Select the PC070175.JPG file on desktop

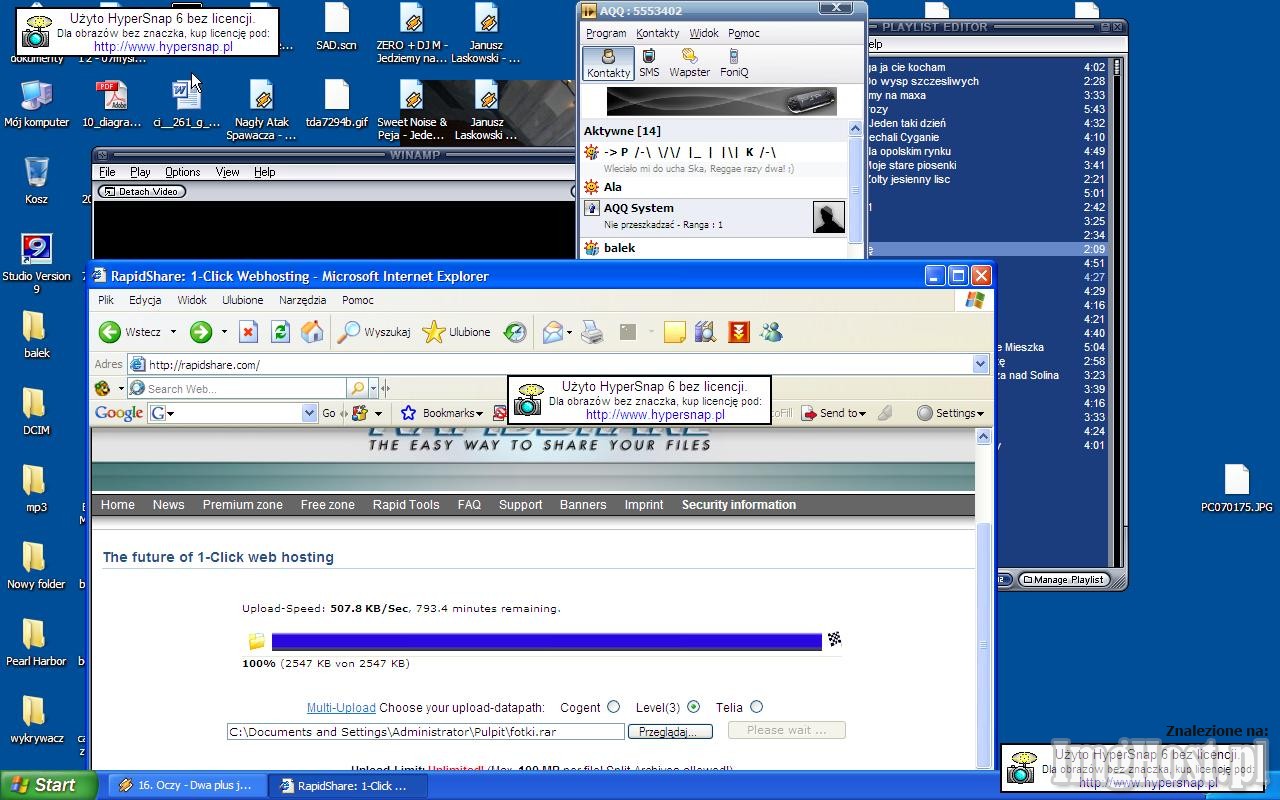click(1237, 489)
